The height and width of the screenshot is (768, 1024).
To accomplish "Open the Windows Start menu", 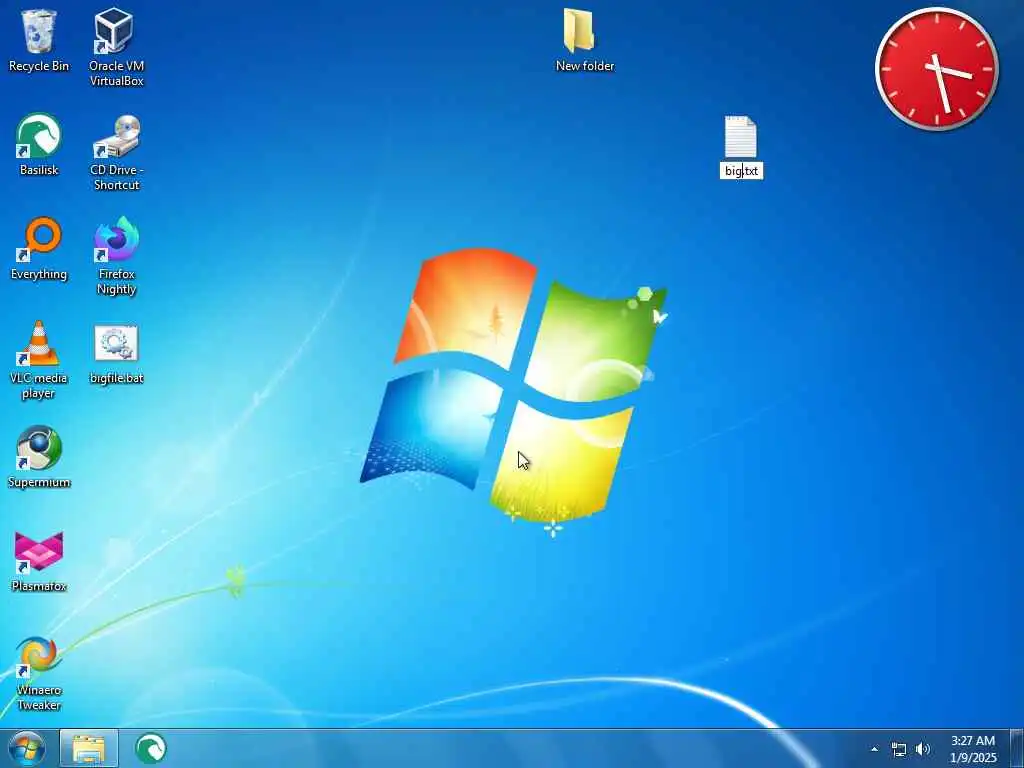I will point(27,749).
